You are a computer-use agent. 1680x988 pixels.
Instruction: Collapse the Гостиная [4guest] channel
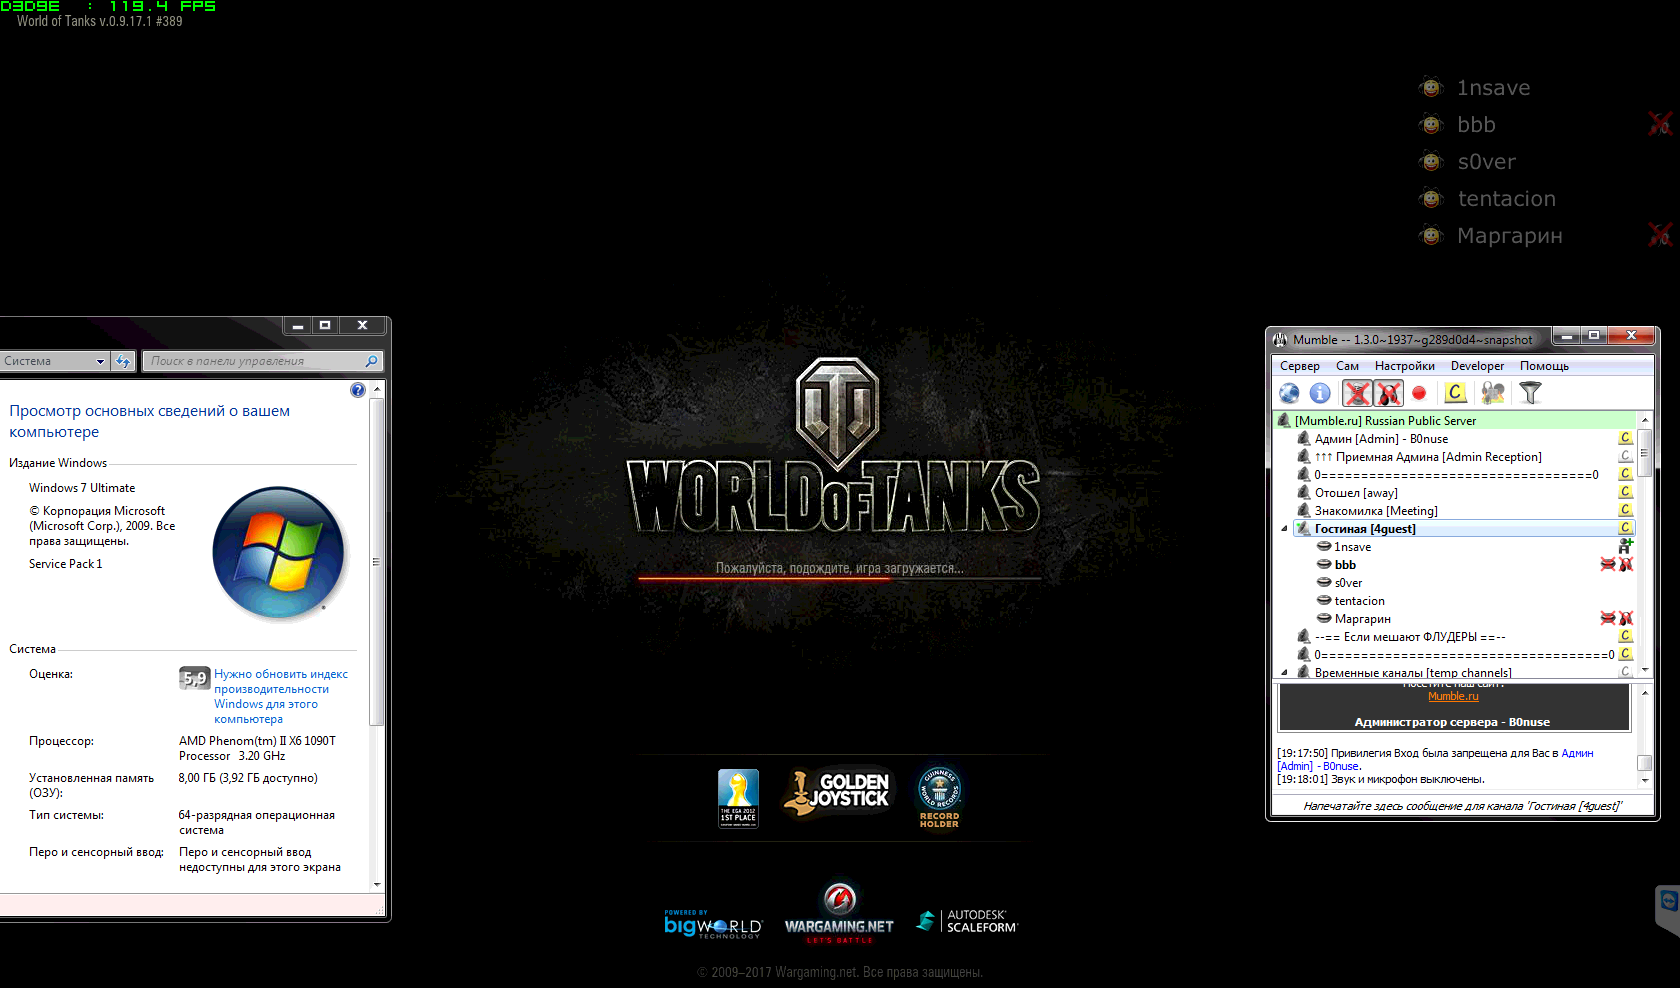click(1285, 529)
